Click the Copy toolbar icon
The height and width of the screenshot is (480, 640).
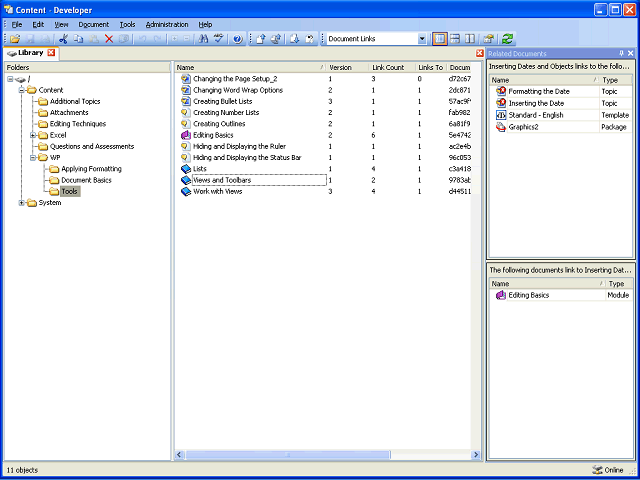point(78,39)
